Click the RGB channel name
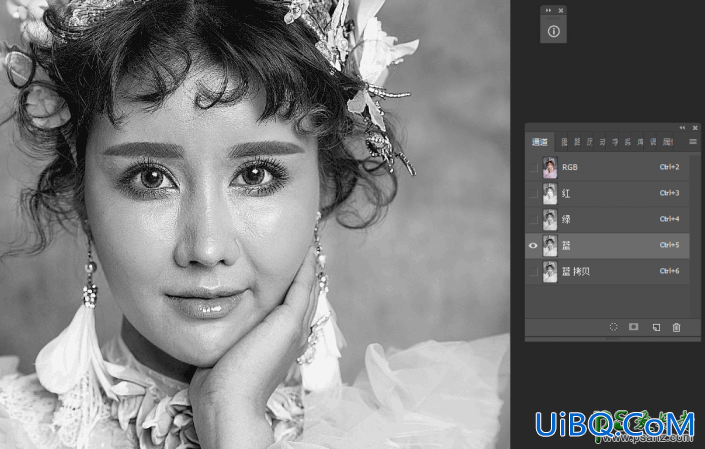The image size is (705, 449). tap(570, 167)
